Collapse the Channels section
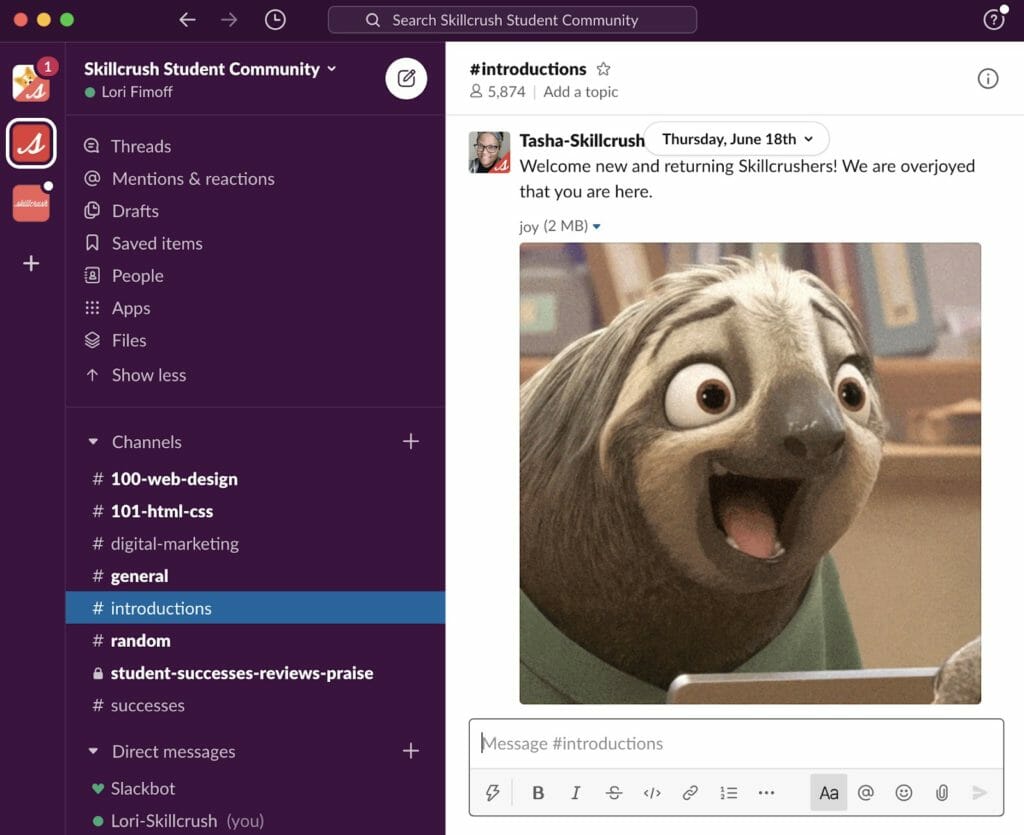 point(94,442)
